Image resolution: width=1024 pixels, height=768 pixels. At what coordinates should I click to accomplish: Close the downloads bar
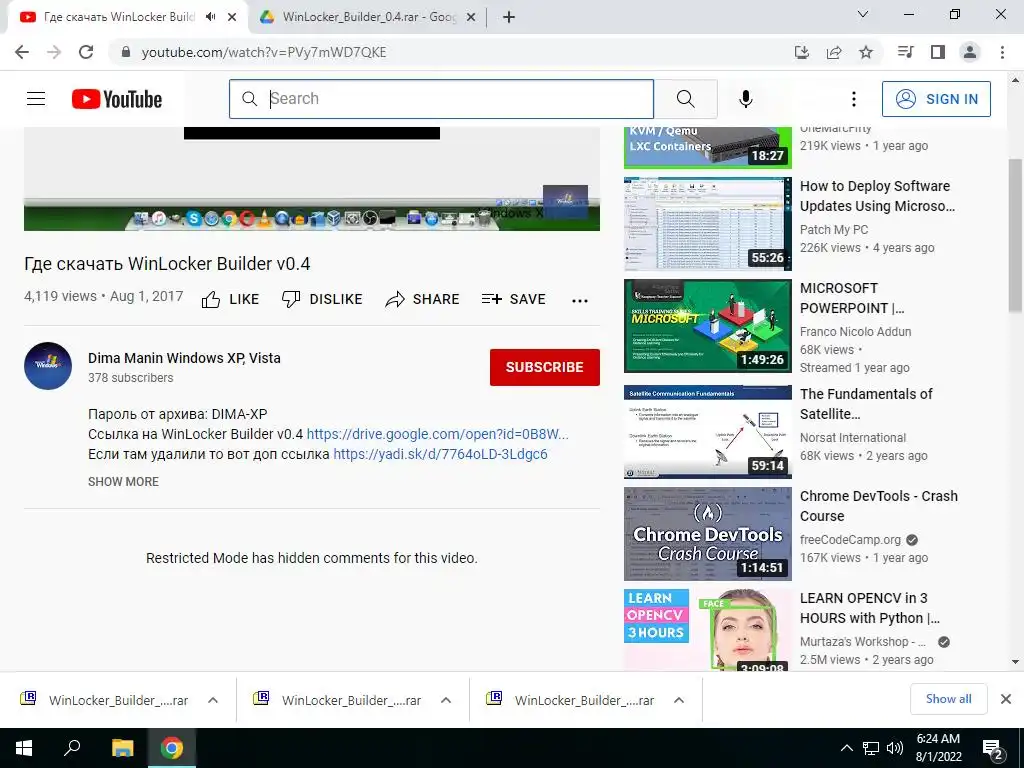point(1006,699)
